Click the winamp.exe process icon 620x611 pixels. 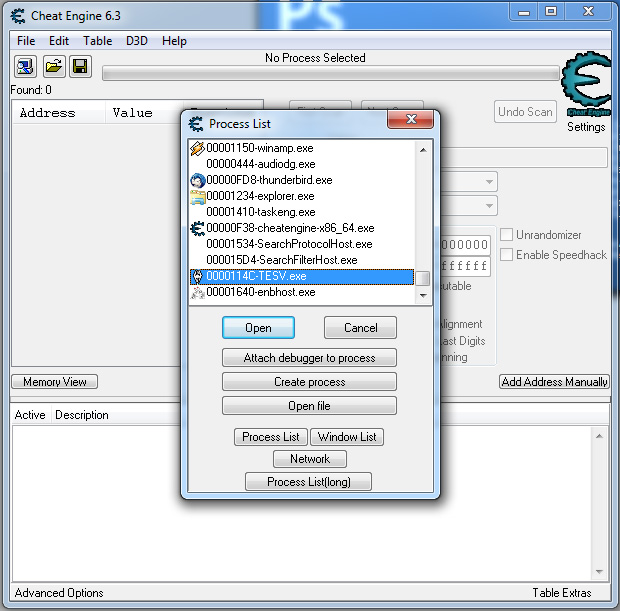tap(197, 148)
